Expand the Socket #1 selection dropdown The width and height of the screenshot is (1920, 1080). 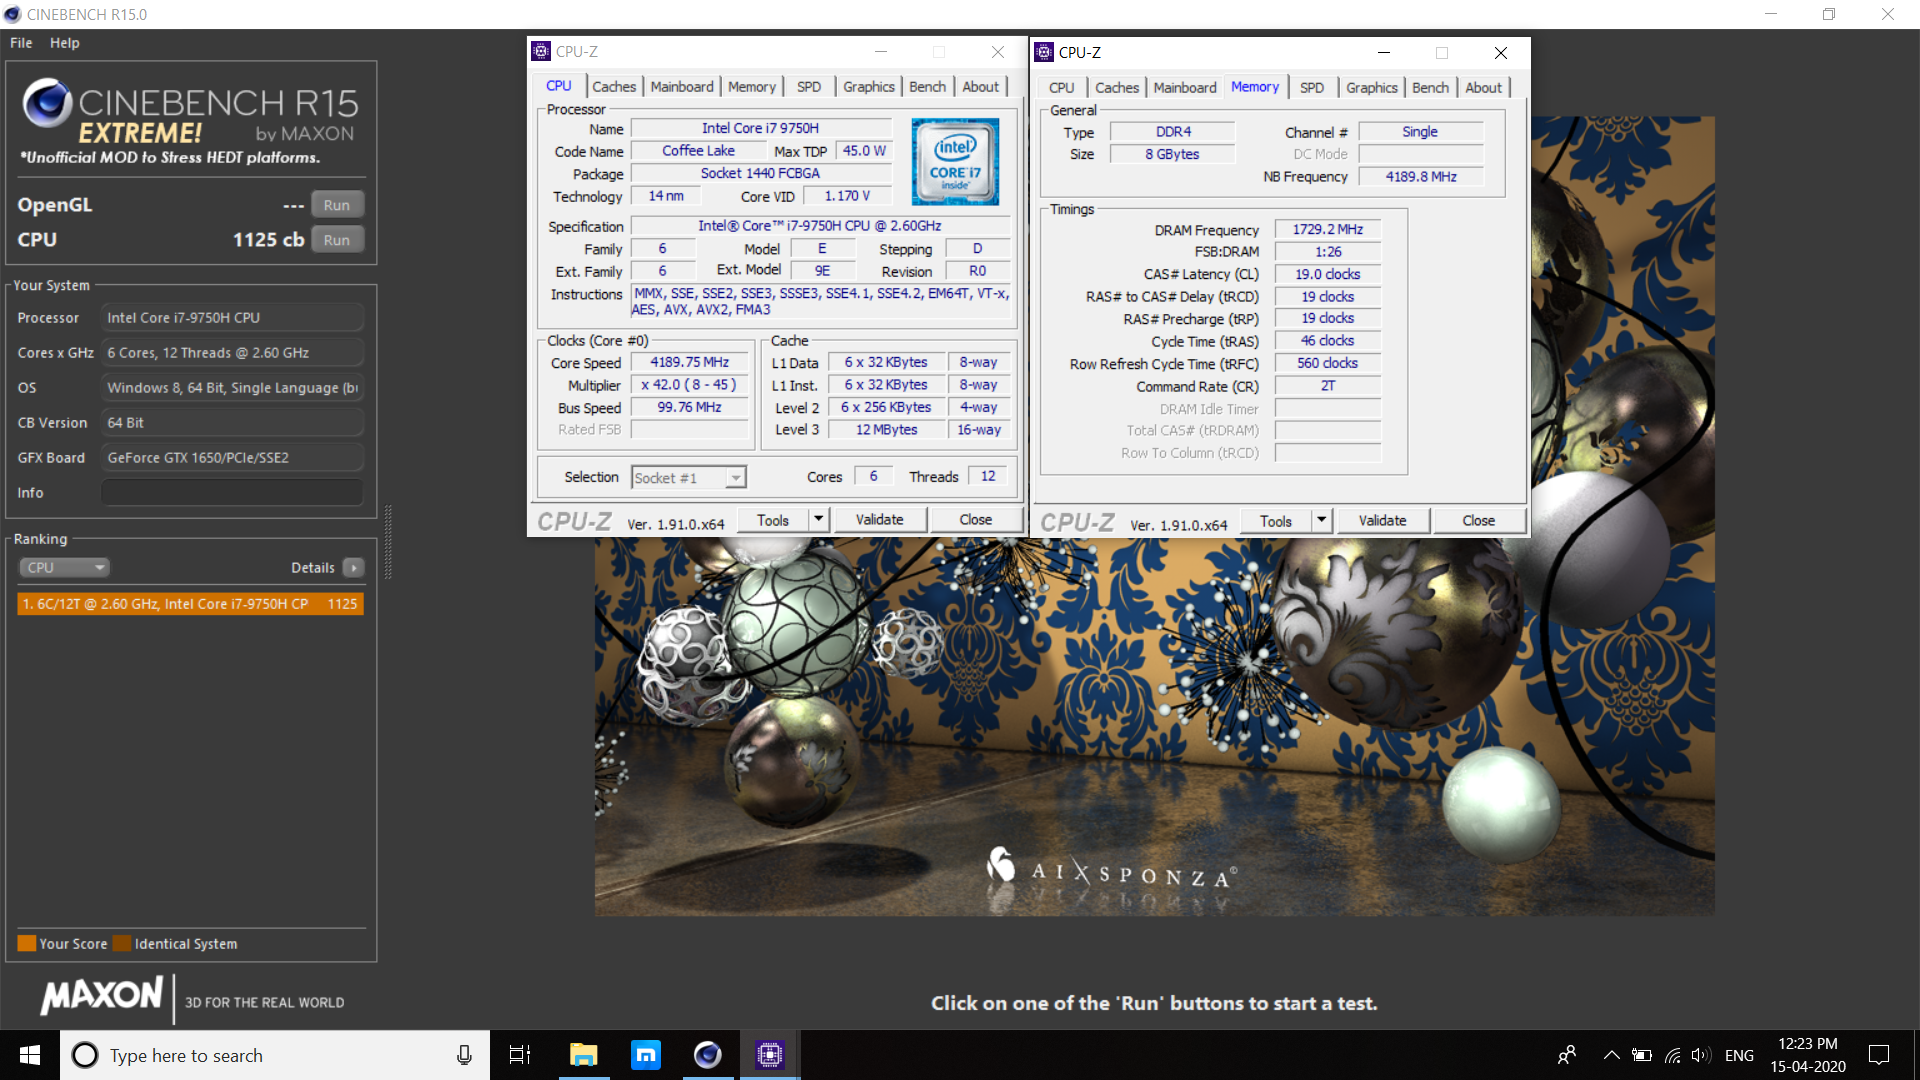coord(736,478)
